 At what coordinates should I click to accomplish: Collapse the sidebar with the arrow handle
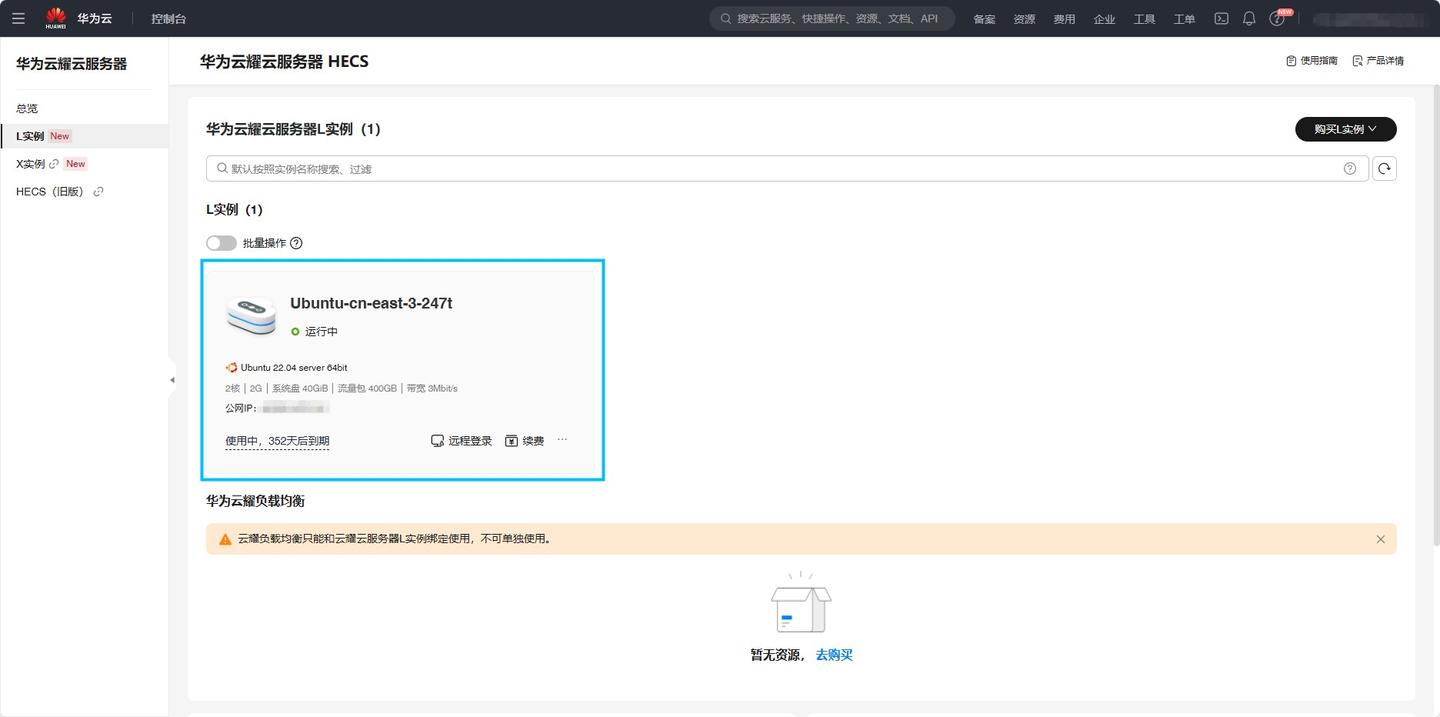tap(172, 380)
